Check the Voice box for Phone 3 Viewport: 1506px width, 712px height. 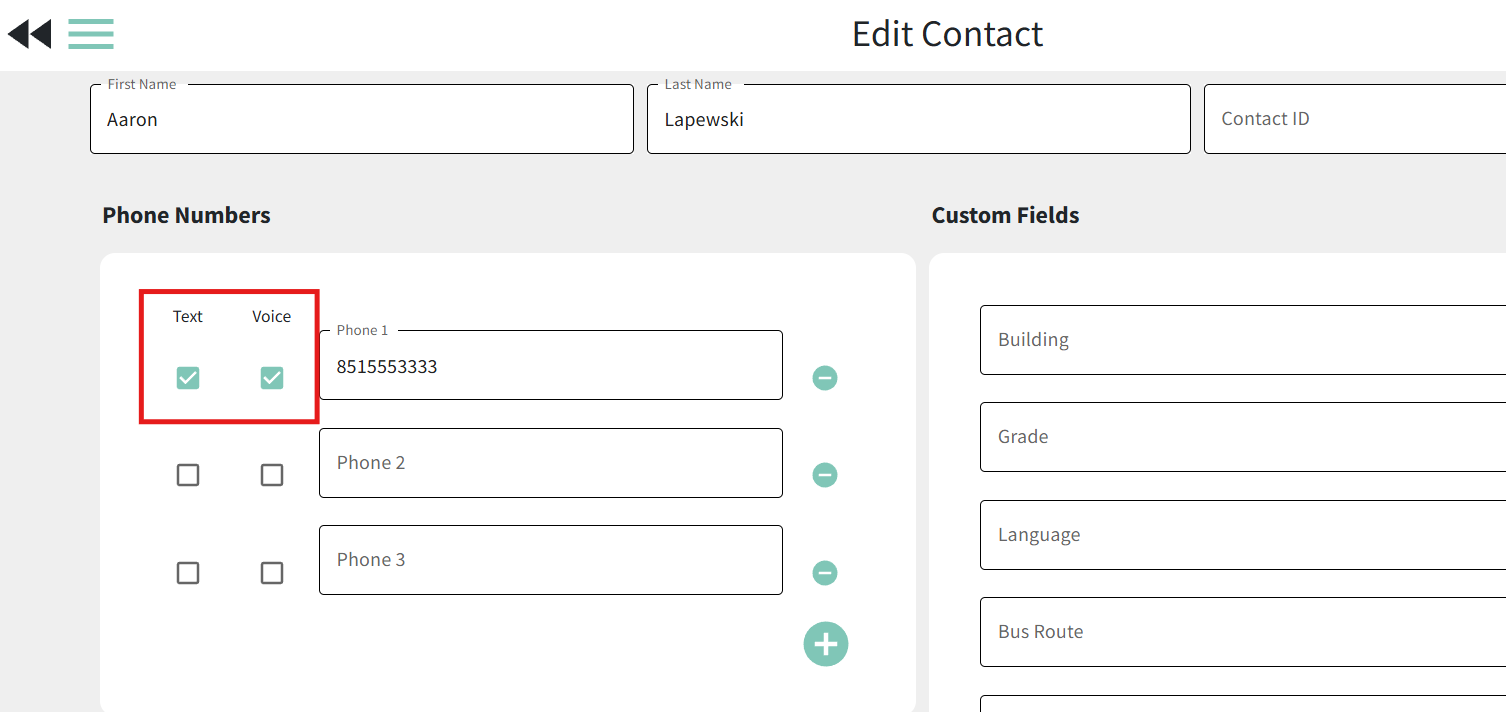[272, 573]
